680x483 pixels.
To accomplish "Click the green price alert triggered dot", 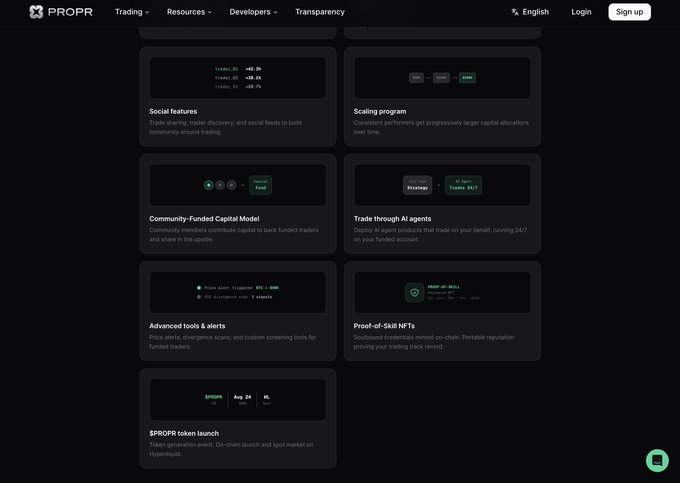I will pyautogui.click(x=199, y=288).
